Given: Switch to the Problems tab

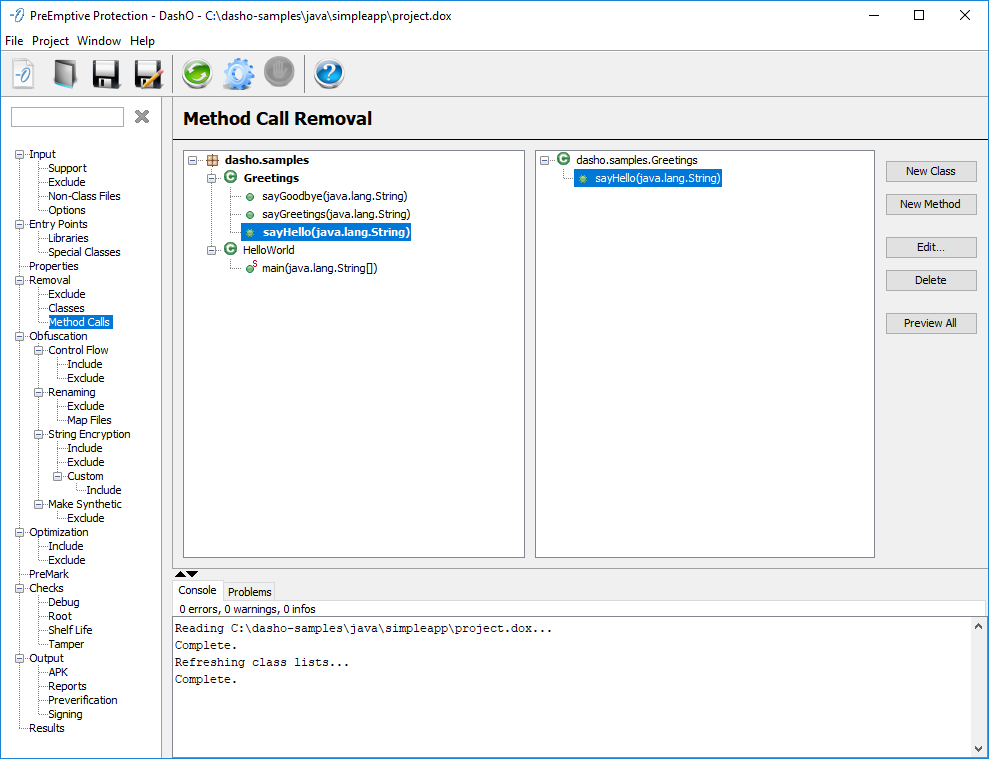Looking at the screenshot, I should [x=249, y=592].
